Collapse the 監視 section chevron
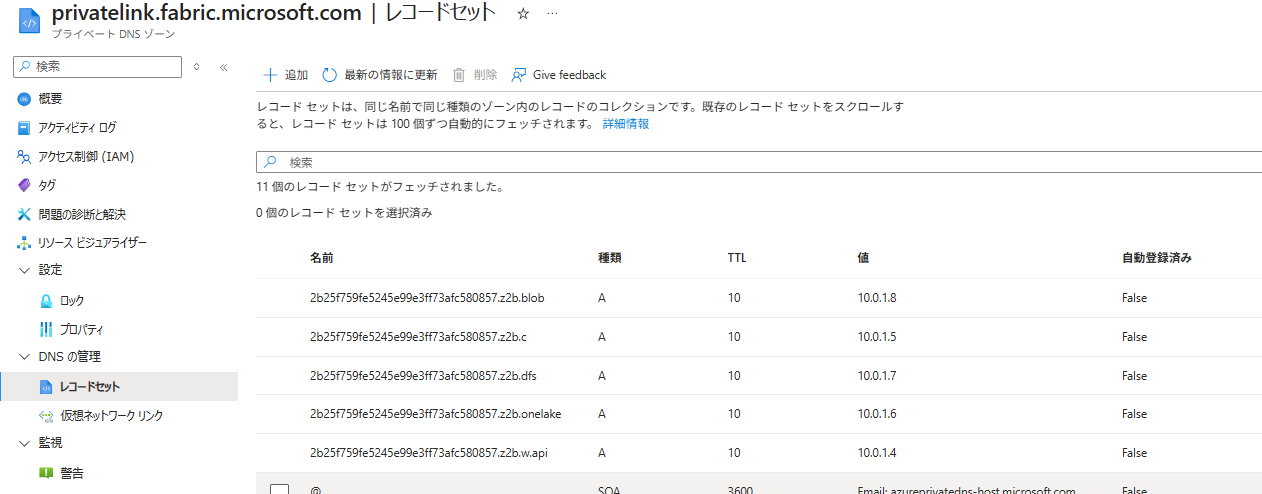Viewport: 1262px width, 494px height. tap(24, 443)
